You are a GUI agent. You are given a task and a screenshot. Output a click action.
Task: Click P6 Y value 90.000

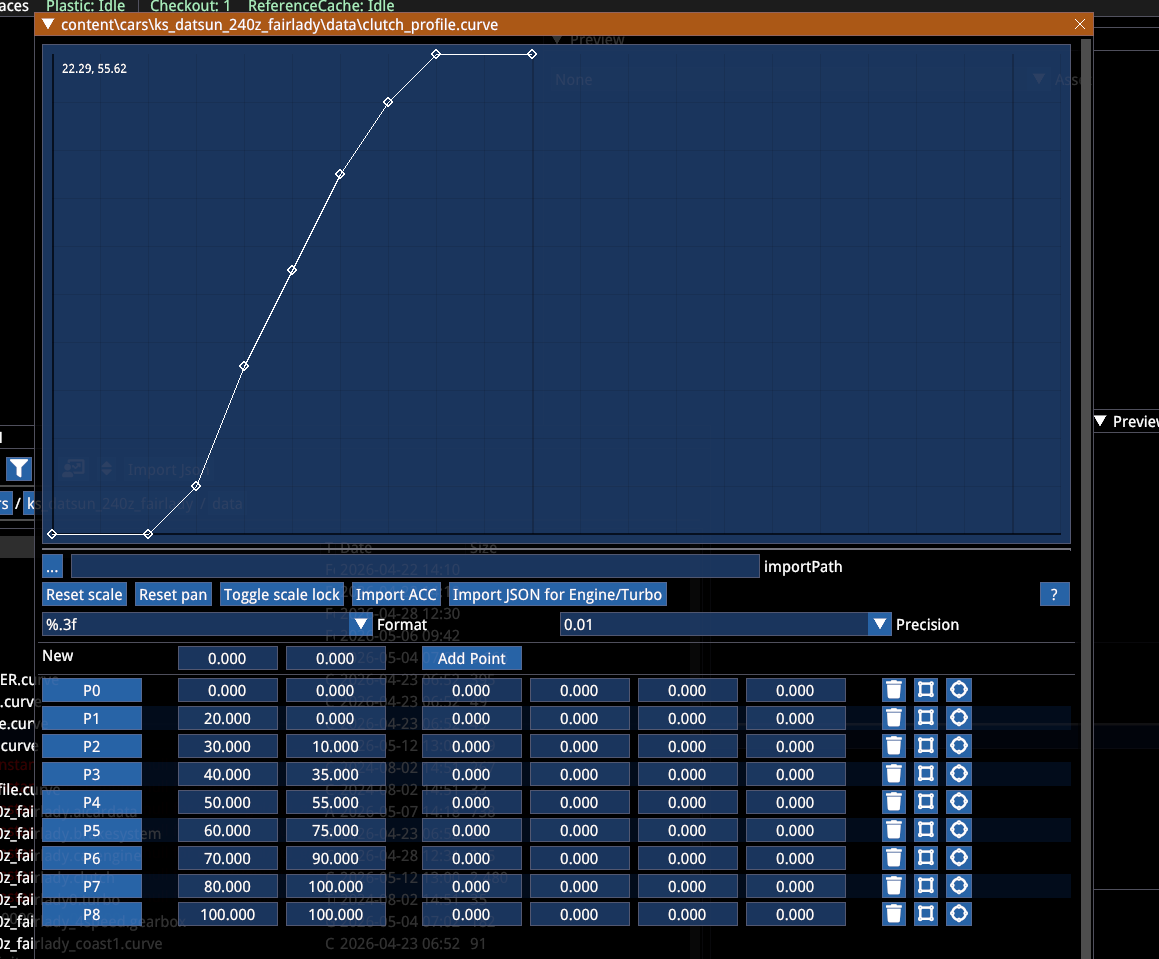point(336,858)
